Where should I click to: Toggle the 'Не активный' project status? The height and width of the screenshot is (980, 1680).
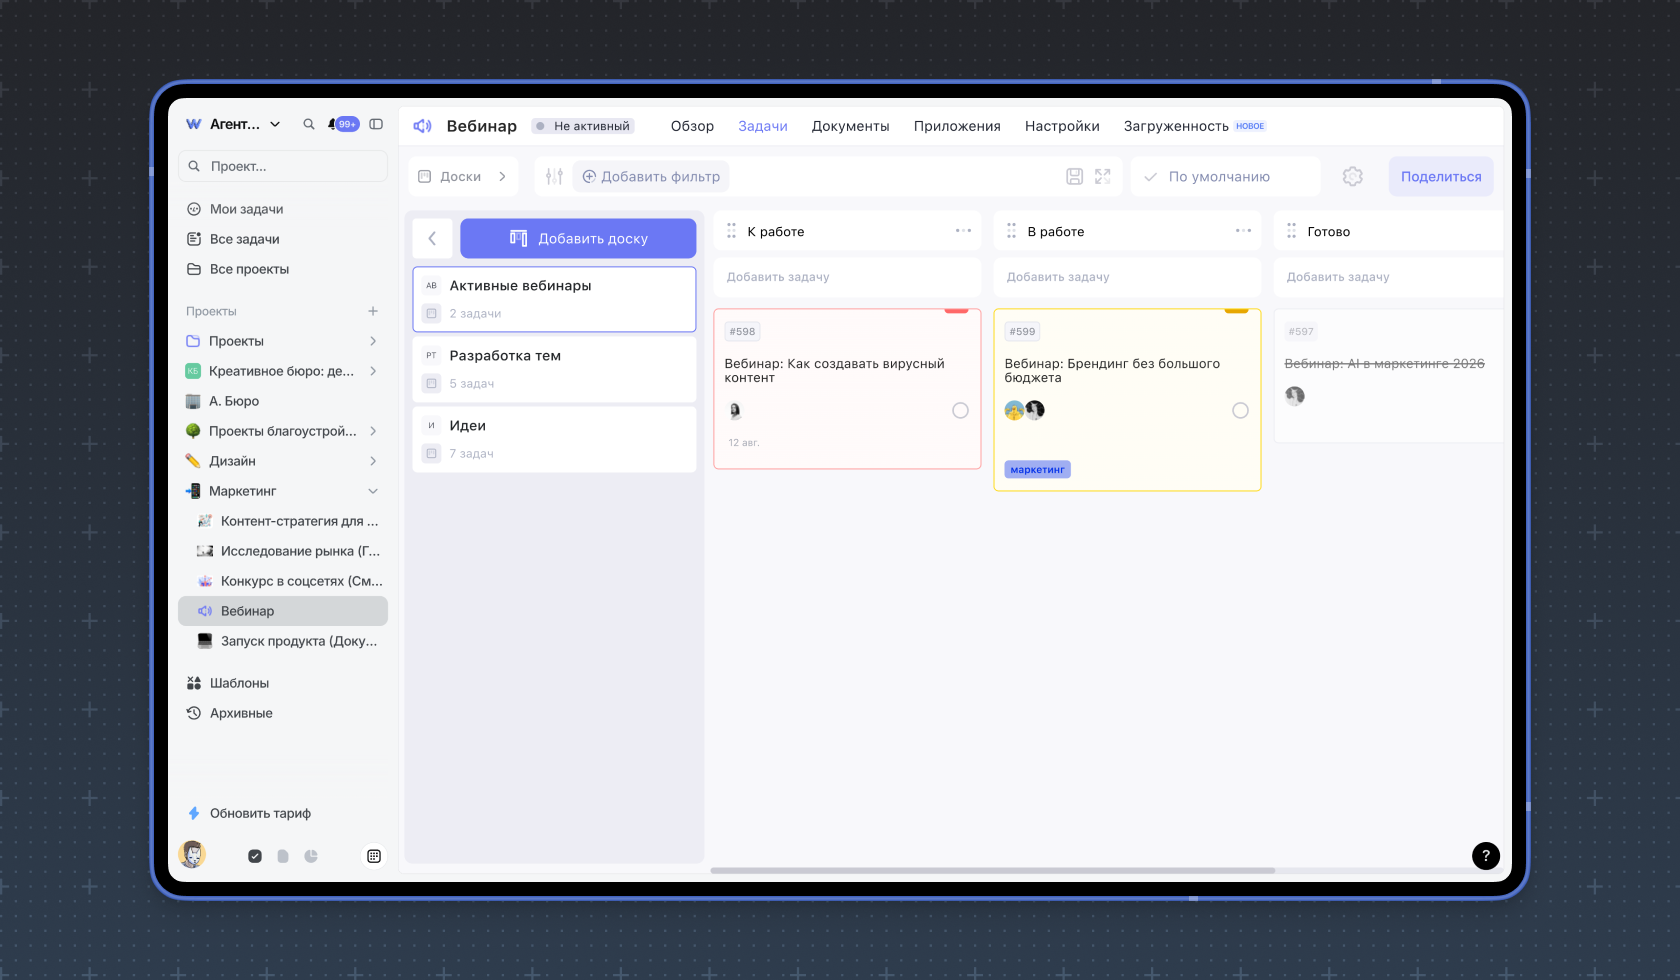[x=583, y=126]
